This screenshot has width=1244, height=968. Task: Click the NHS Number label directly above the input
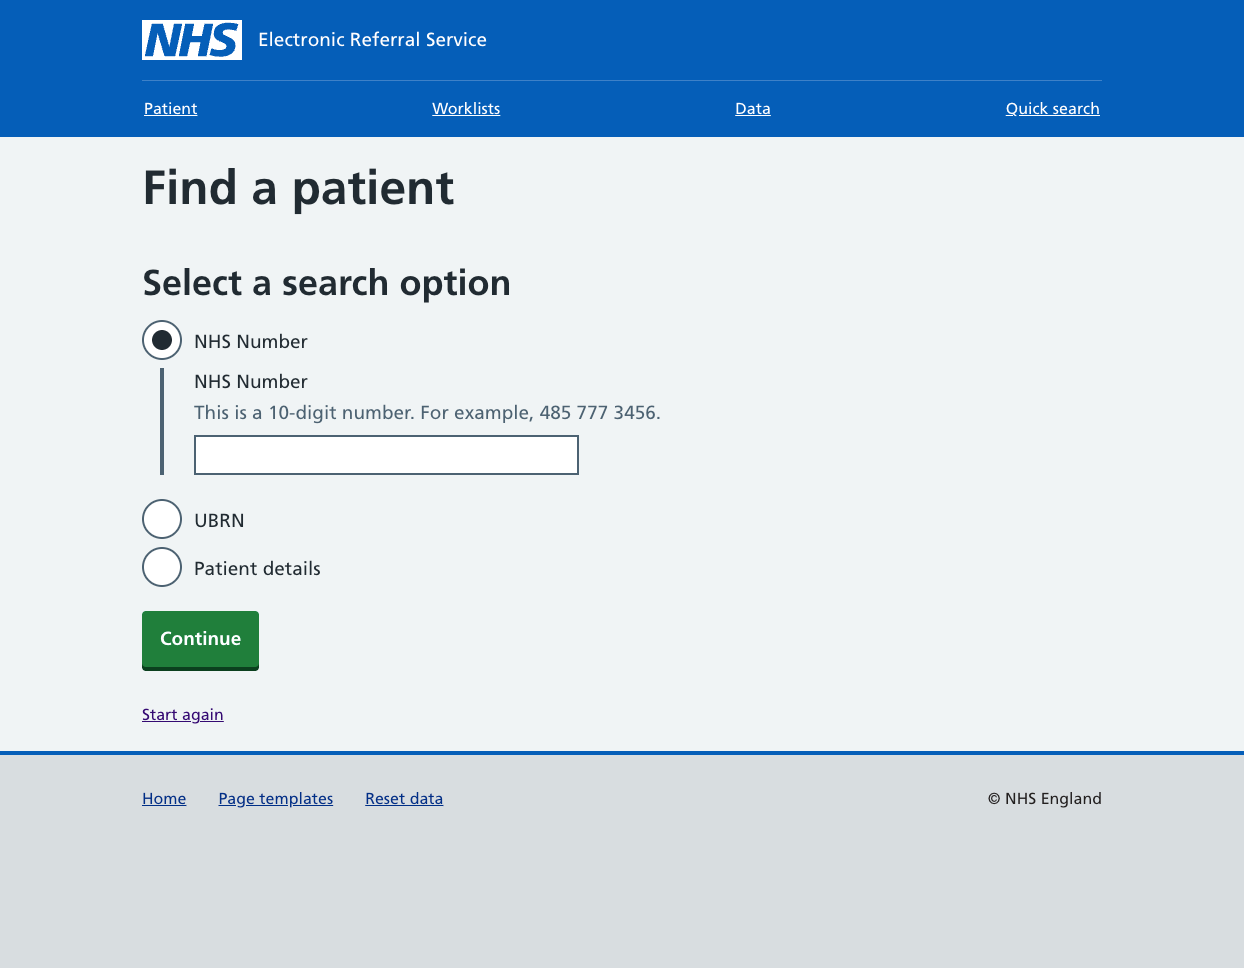pos(250,382)
